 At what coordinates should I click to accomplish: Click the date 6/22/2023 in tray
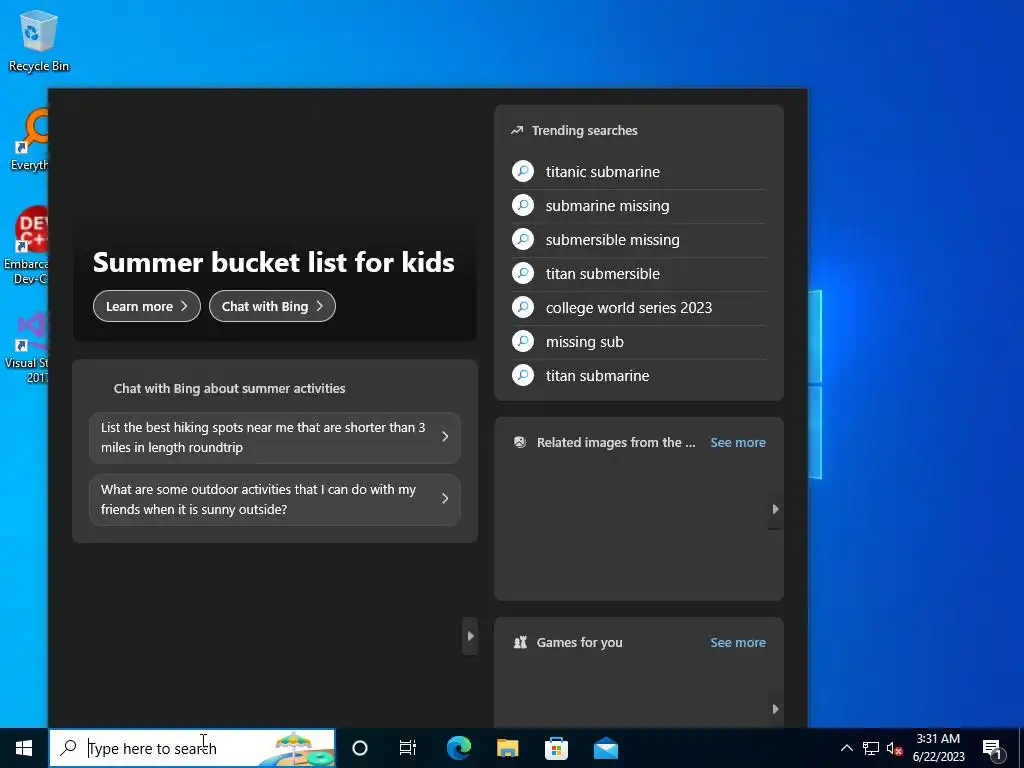point(938,758)
